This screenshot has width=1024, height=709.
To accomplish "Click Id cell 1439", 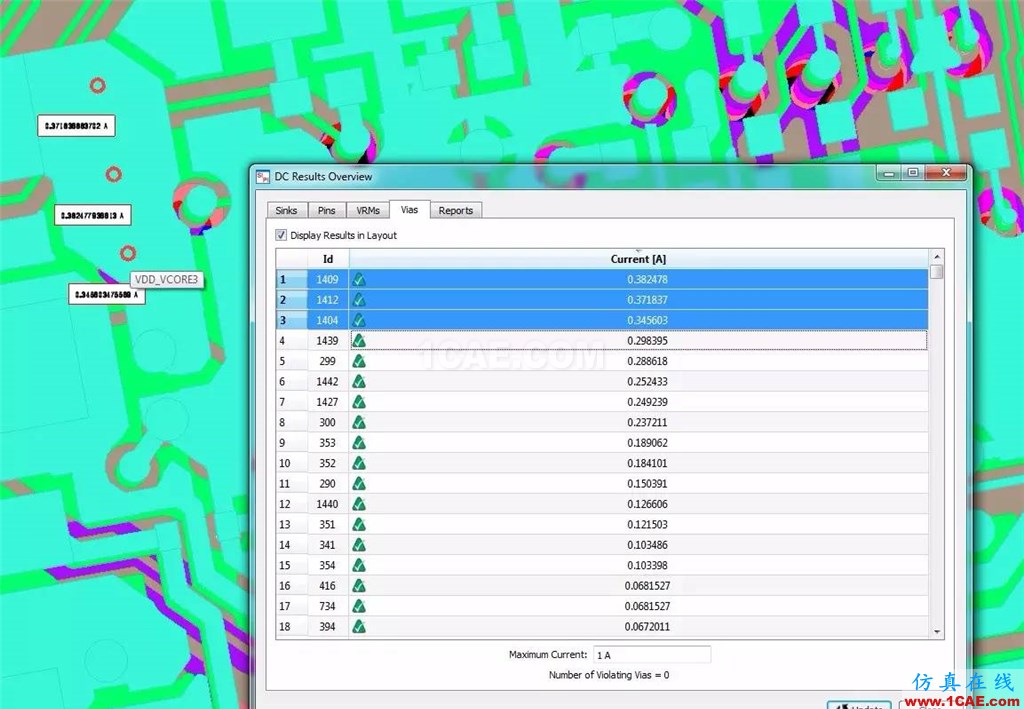I will (328, 341).
